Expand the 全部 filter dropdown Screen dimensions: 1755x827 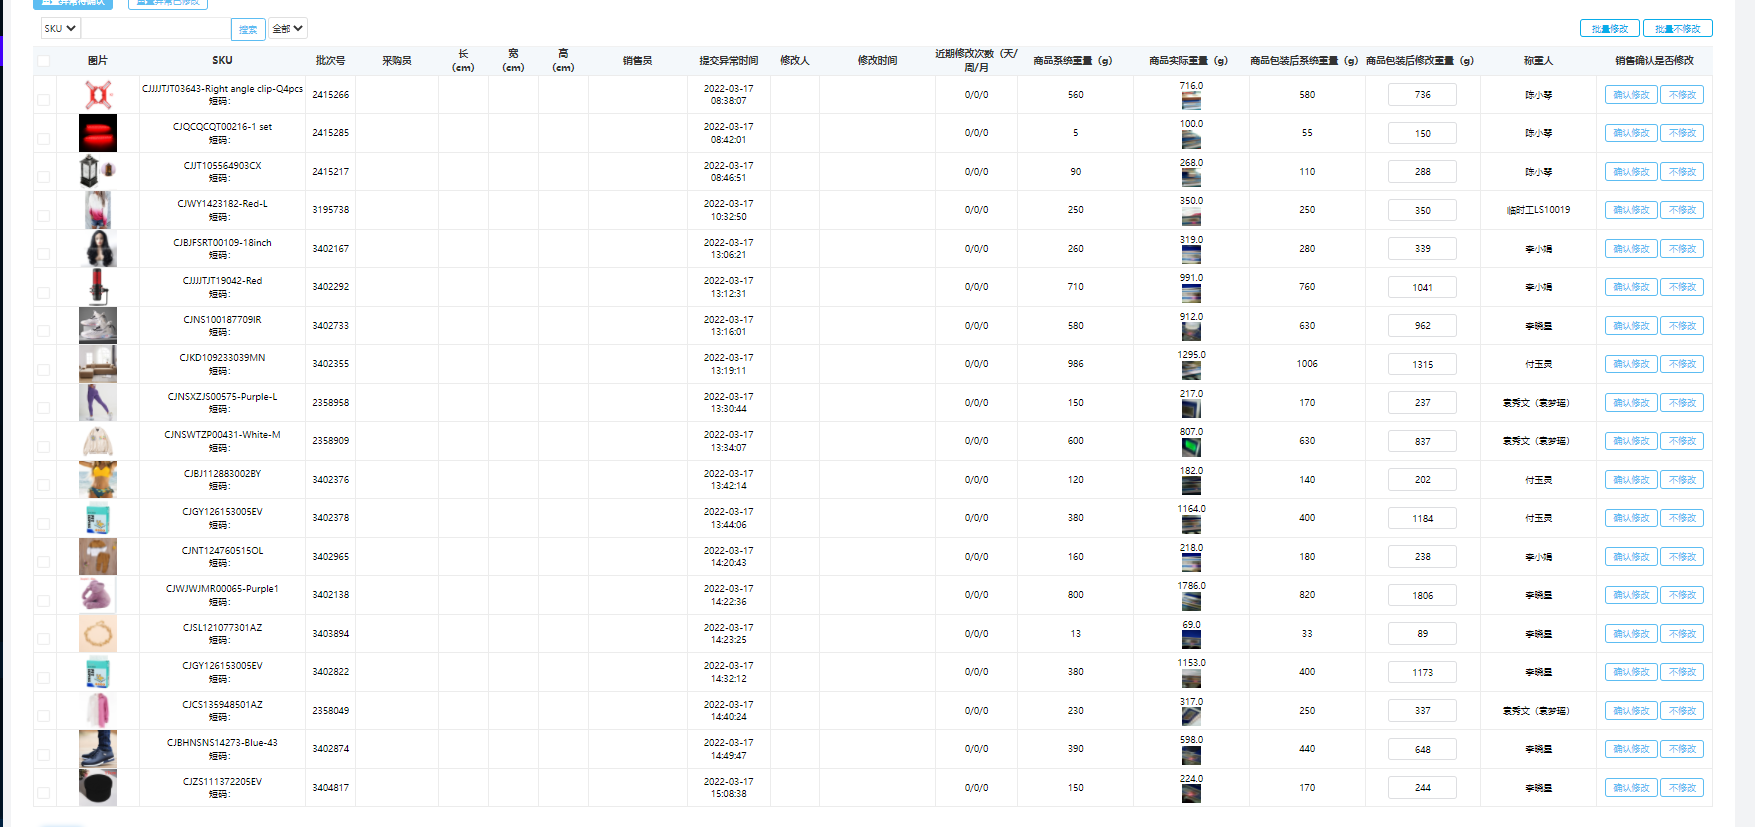pyautogui.click(x=287, y=29)
